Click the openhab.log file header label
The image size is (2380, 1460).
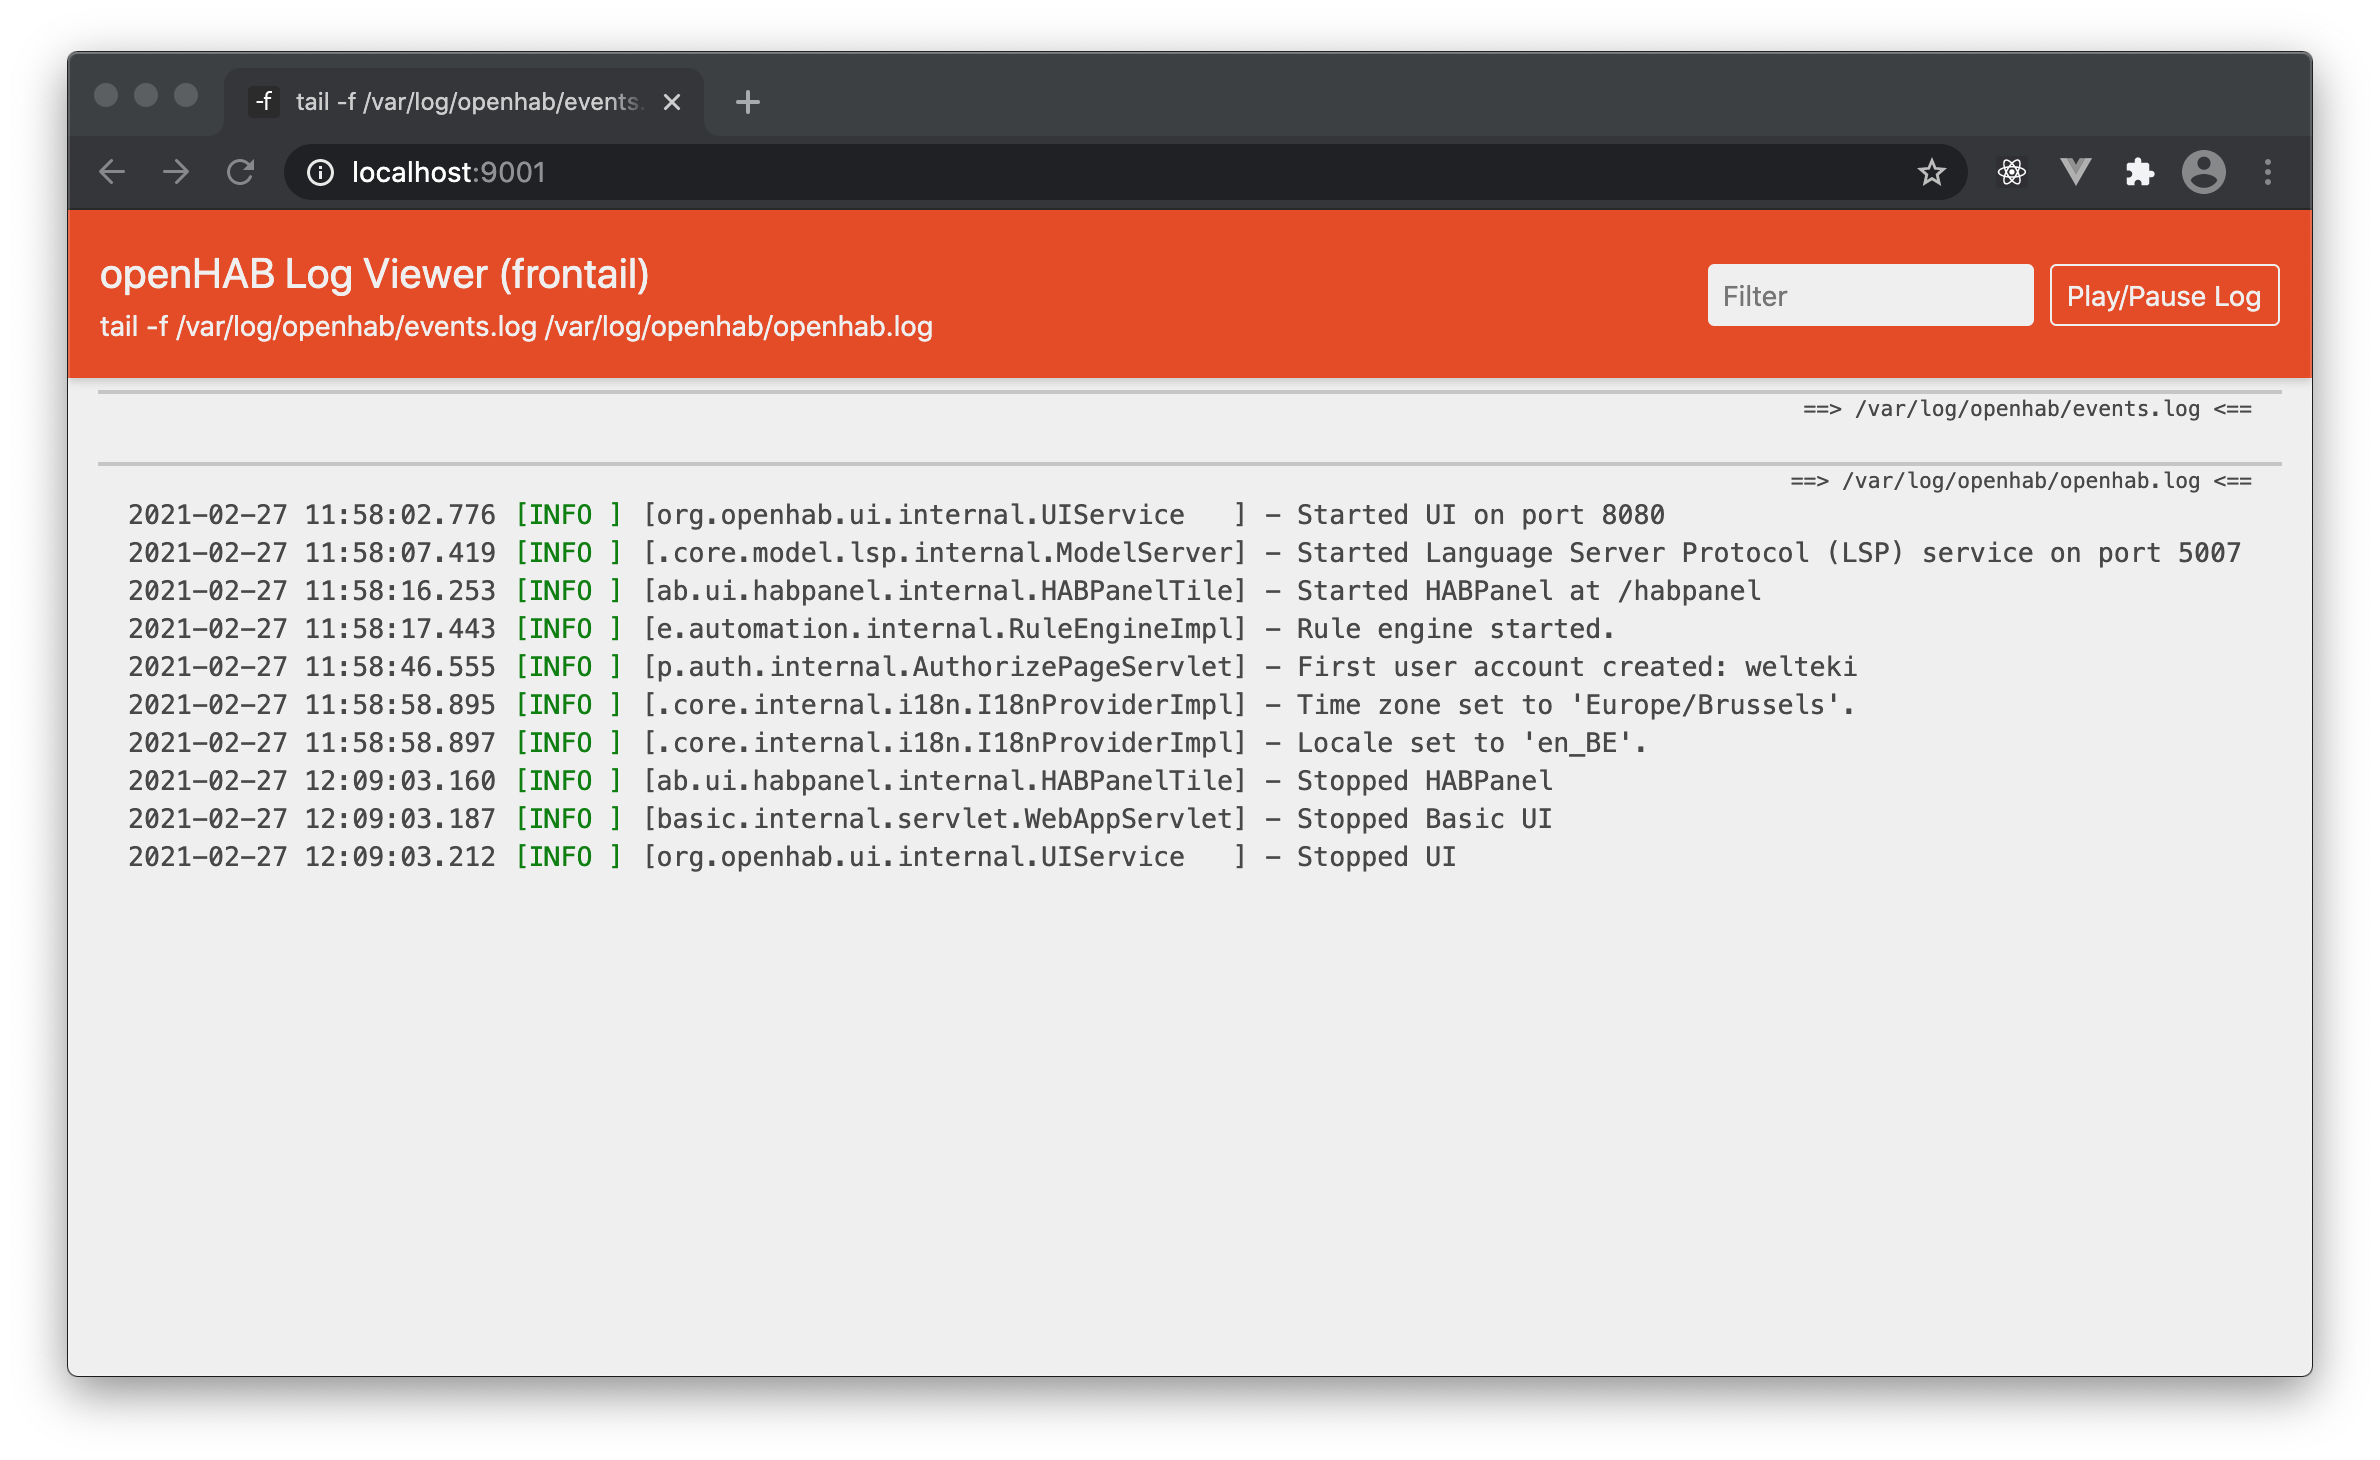tap(2020, 481)
